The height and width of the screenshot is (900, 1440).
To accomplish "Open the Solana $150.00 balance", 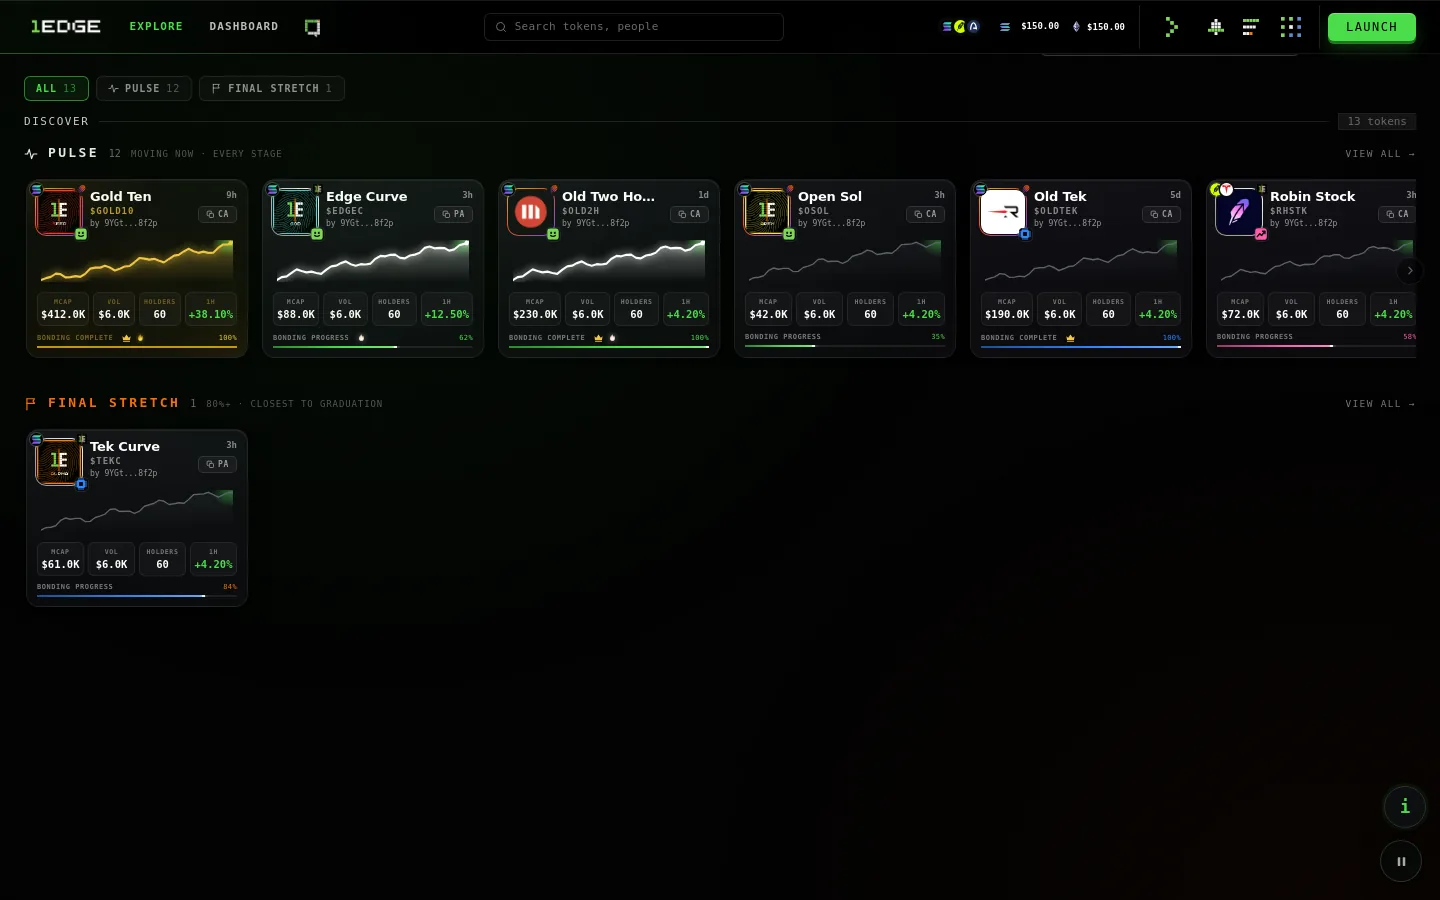I will (1030, 27).
